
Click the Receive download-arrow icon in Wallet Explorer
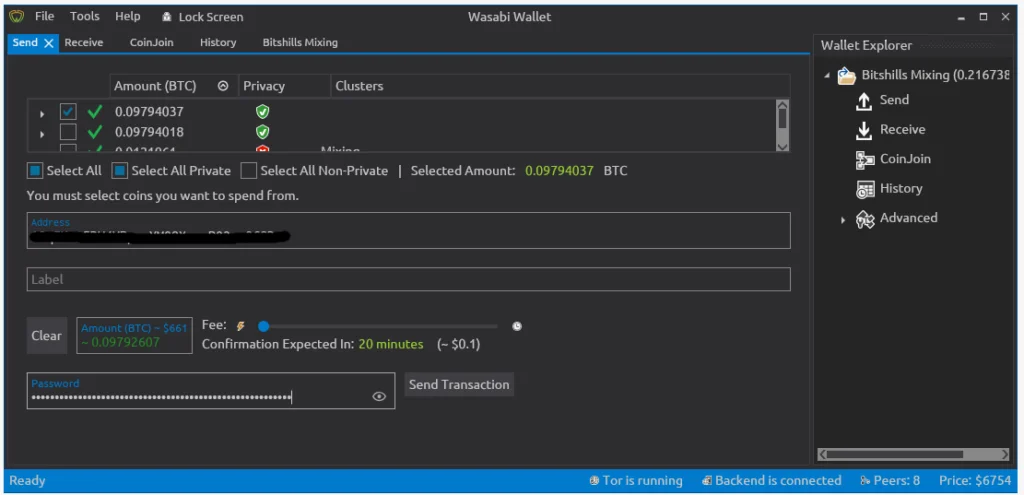pos(864,130)
